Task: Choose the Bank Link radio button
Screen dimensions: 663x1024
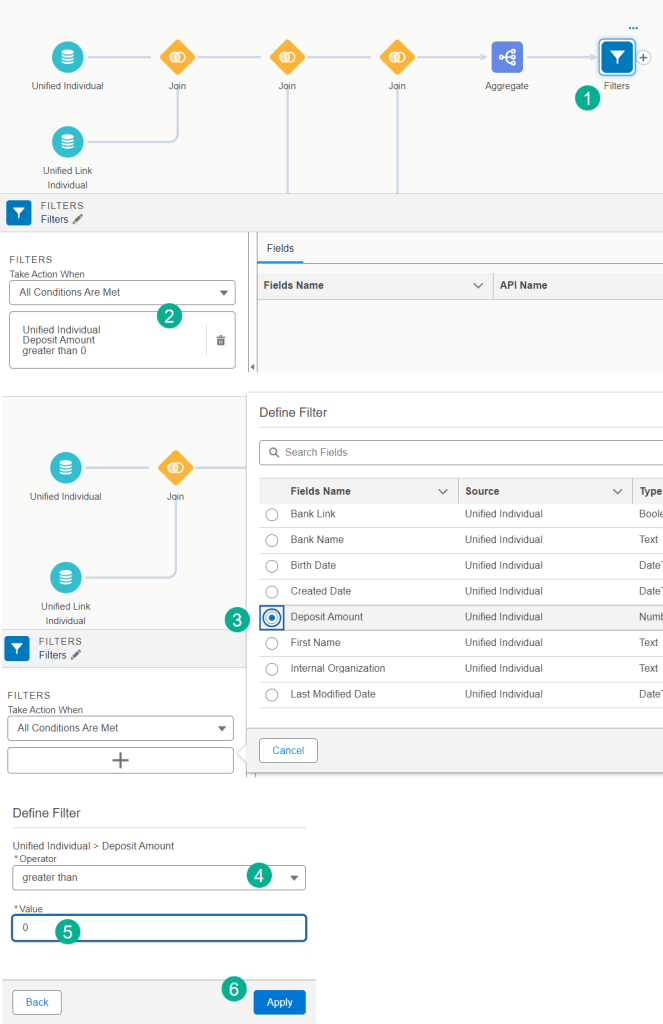Action: [x=271, y=514]
